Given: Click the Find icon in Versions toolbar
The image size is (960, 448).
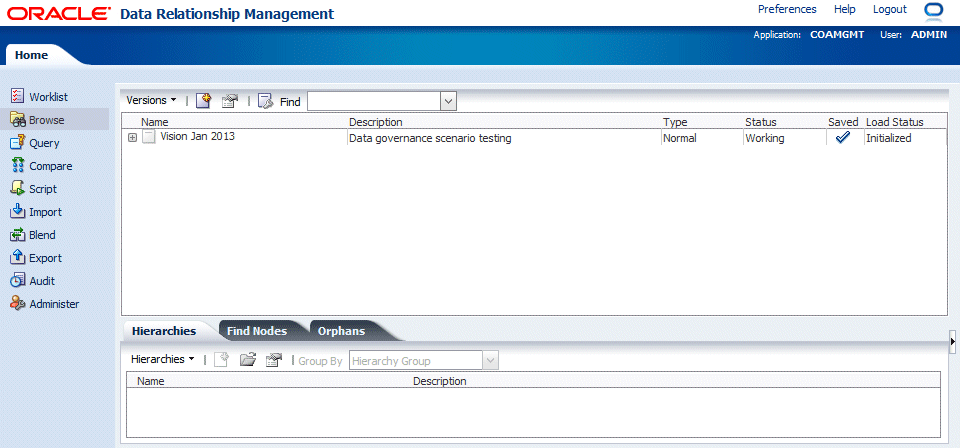Looking at the screenshot, I should tap(266, 102).
